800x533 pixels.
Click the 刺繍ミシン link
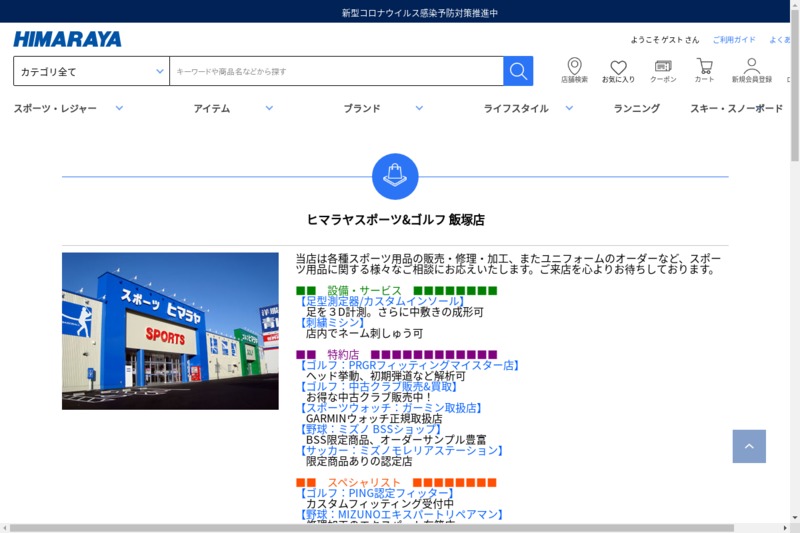pyautogui.click(x=332, y=322)
